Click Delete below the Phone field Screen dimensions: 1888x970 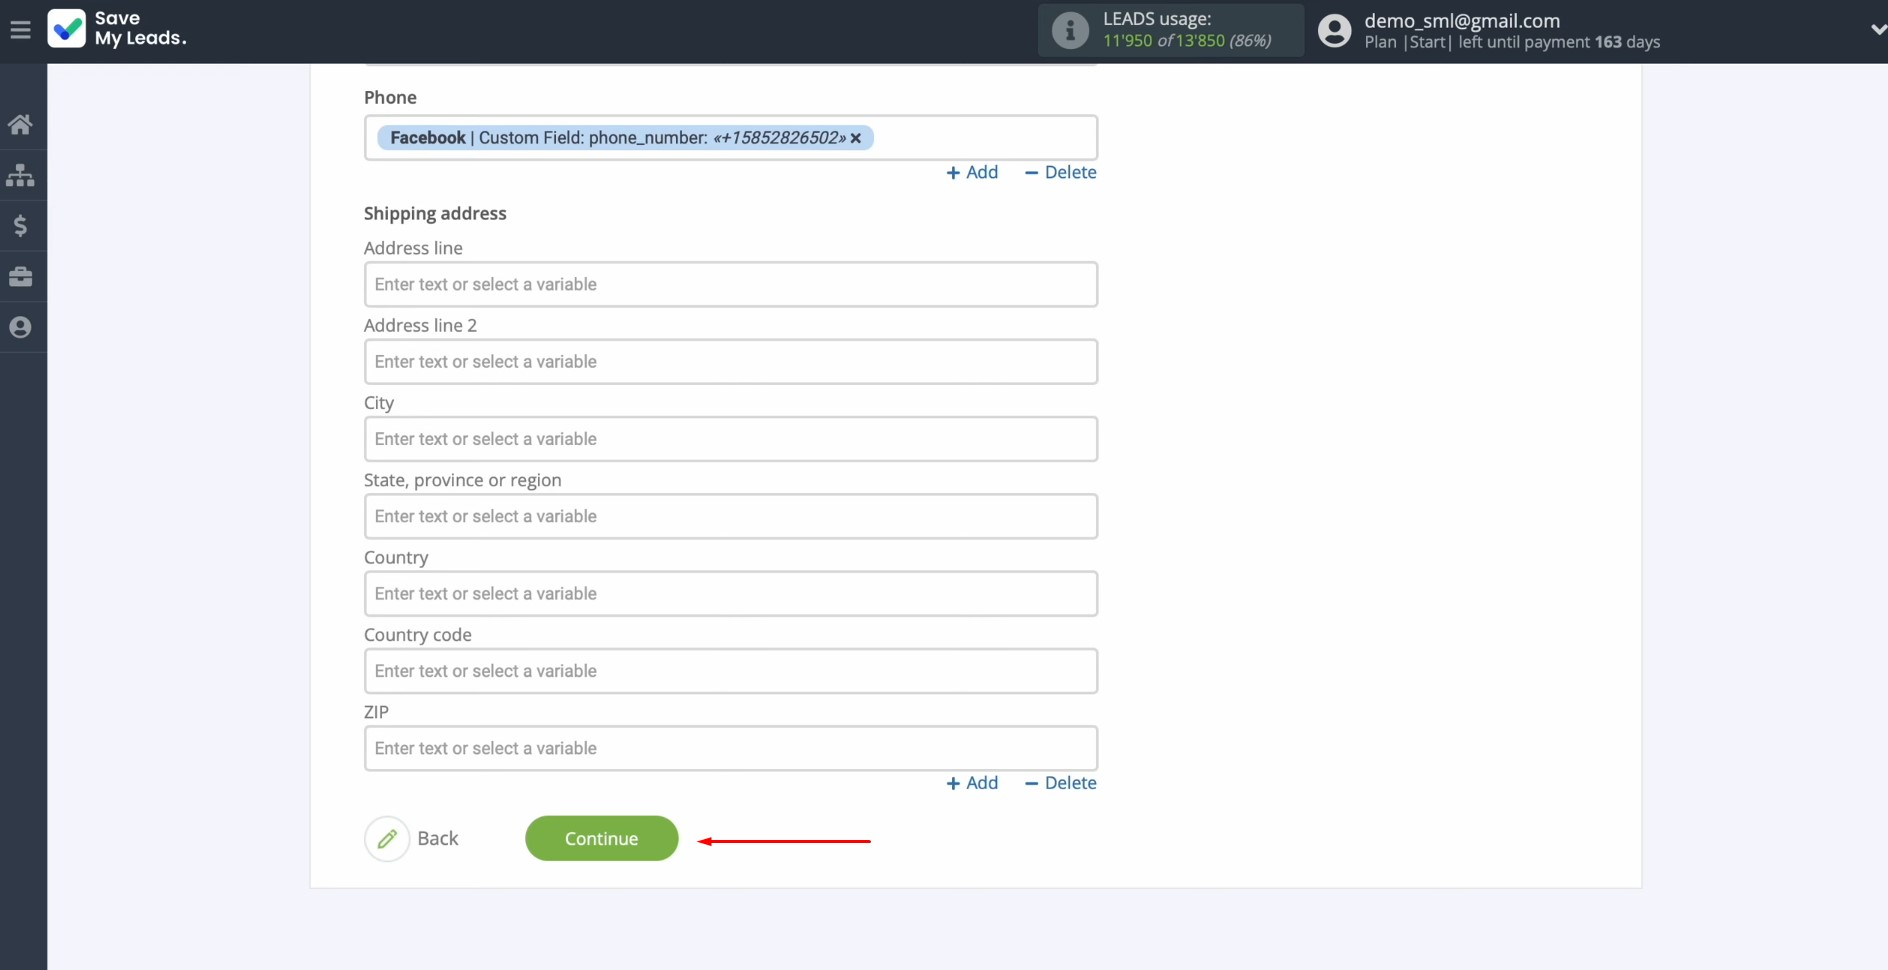tap(1060, 172)
